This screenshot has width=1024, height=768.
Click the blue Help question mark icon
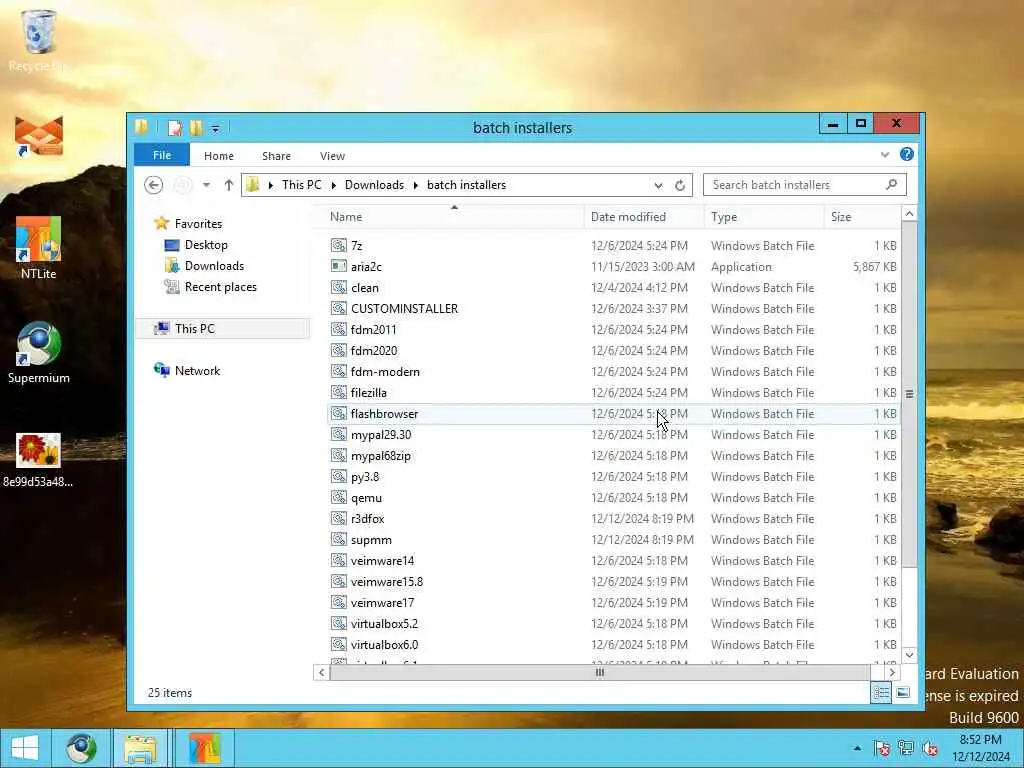pyautogui.click(x=906, y=154)
